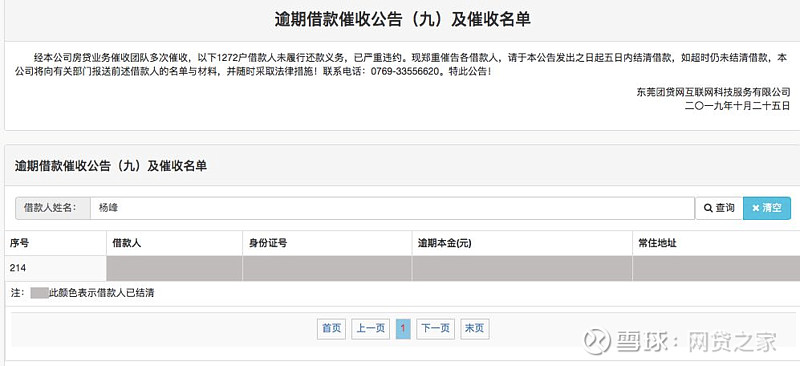Go to 上一页 previous page
Viewport: 800px width, 366px height.
[370, 329]
